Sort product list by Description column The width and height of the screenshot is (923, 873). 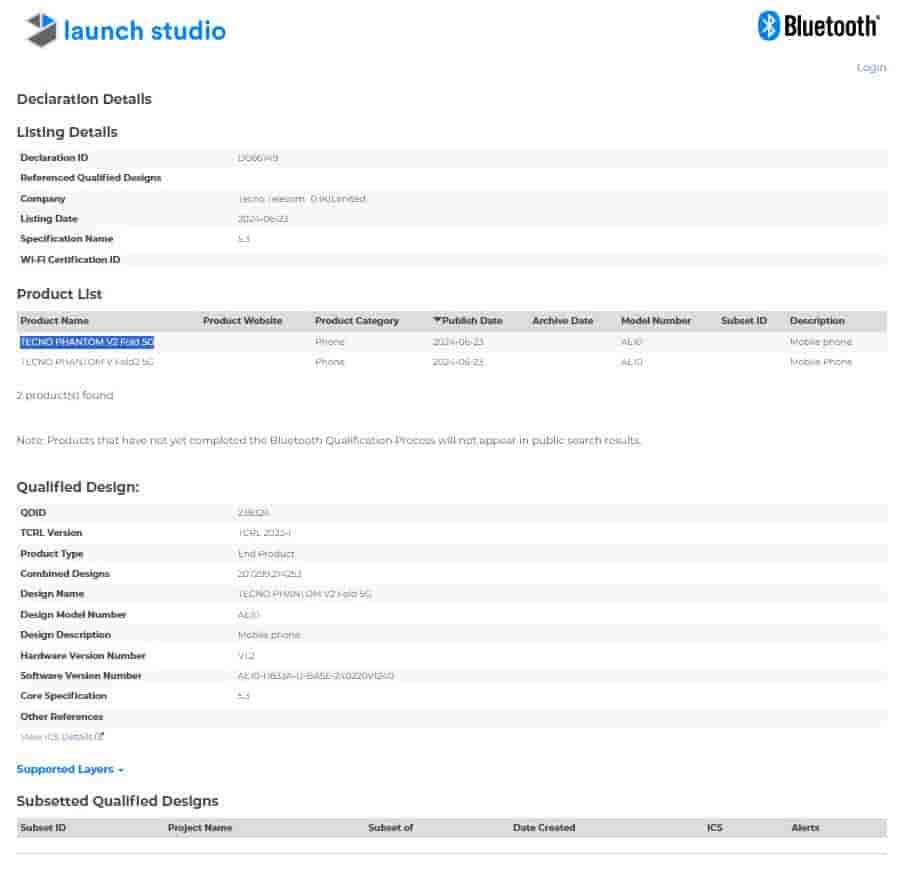tap(816, 321)
